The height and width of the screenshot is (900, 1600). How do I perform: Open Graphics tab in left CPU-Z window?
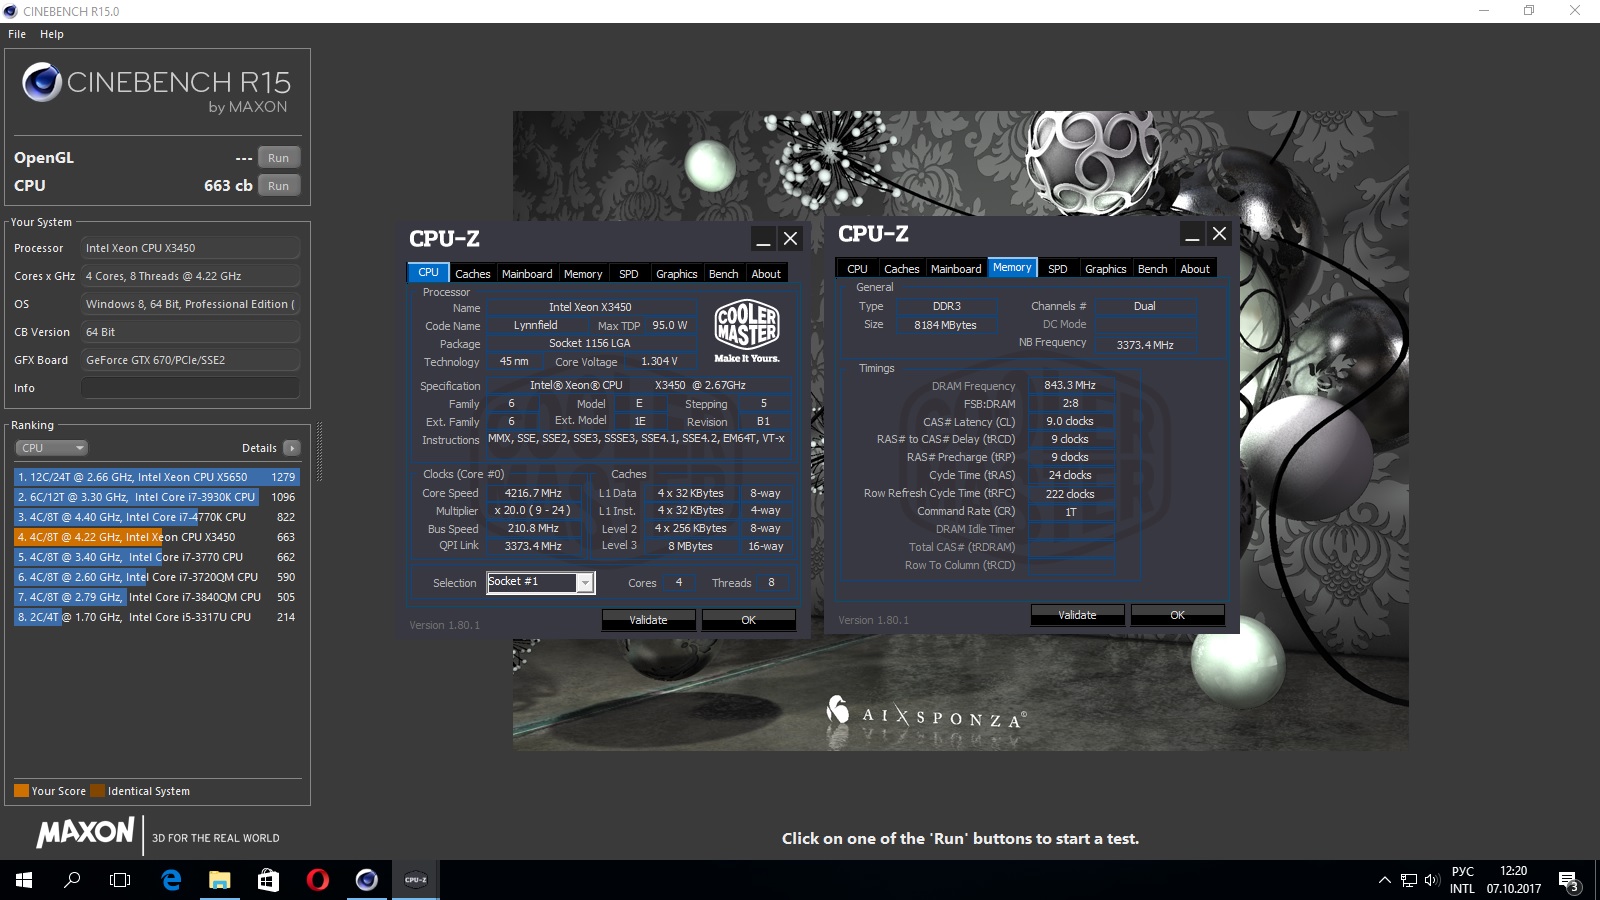click(x=677, y=274)
